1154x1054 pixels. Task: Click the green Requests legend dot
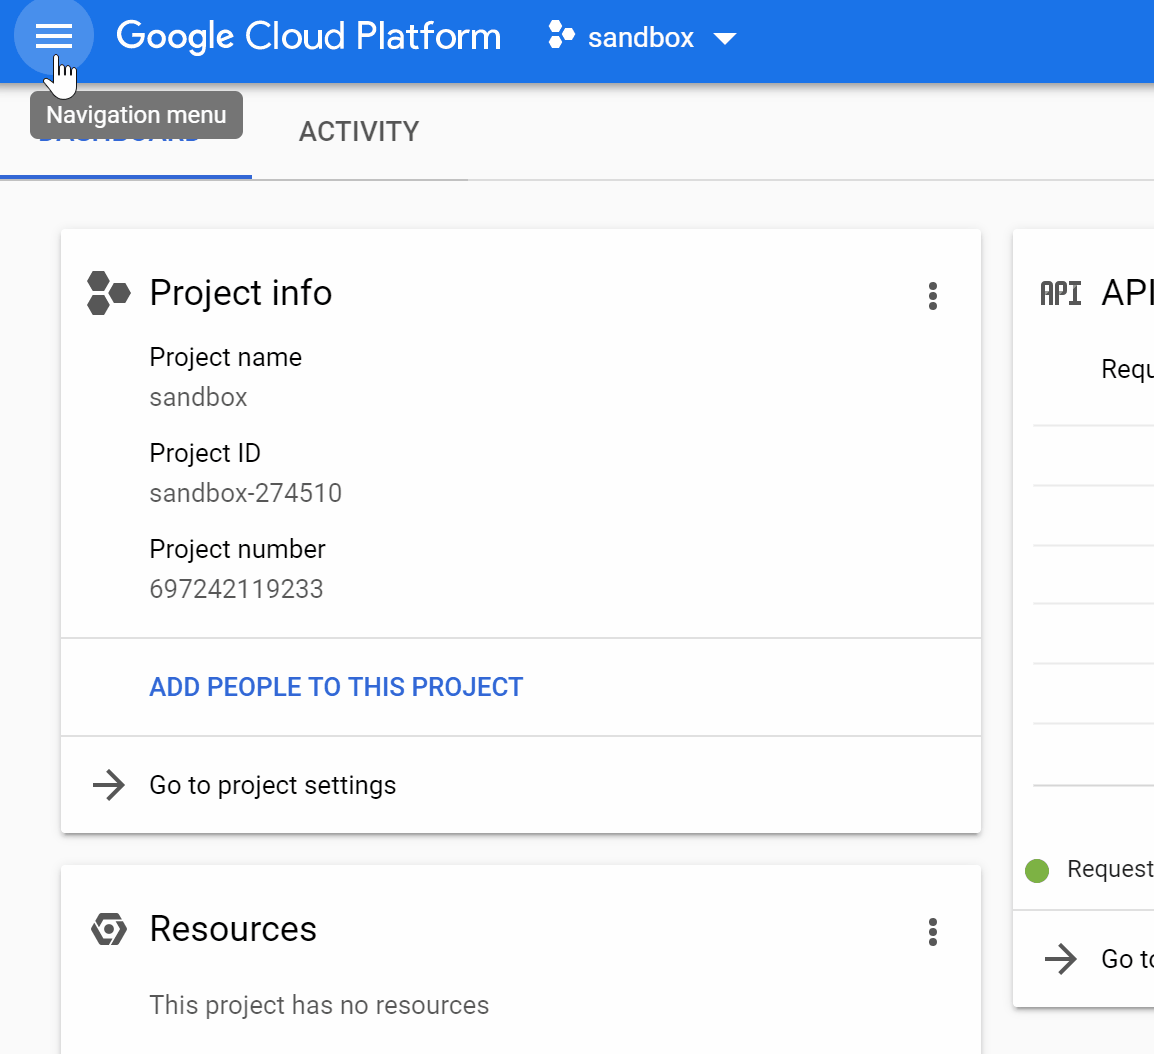[x=1037, y=870]
